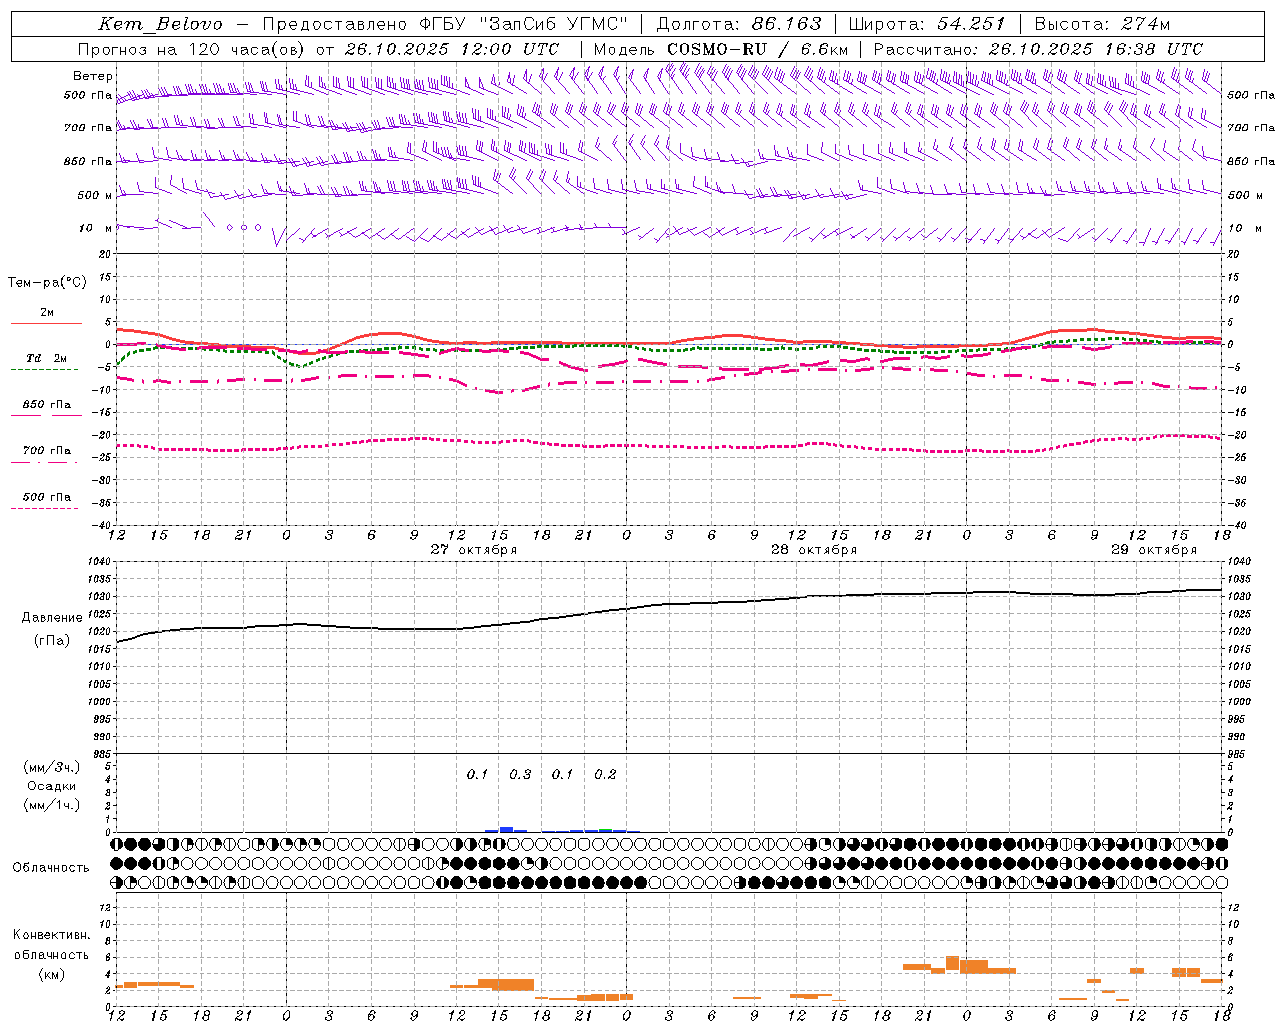Select the (мм/3ч.) precipitation unit label
The width and height of the screenshot is (1280, 1024).
(52, 767)
